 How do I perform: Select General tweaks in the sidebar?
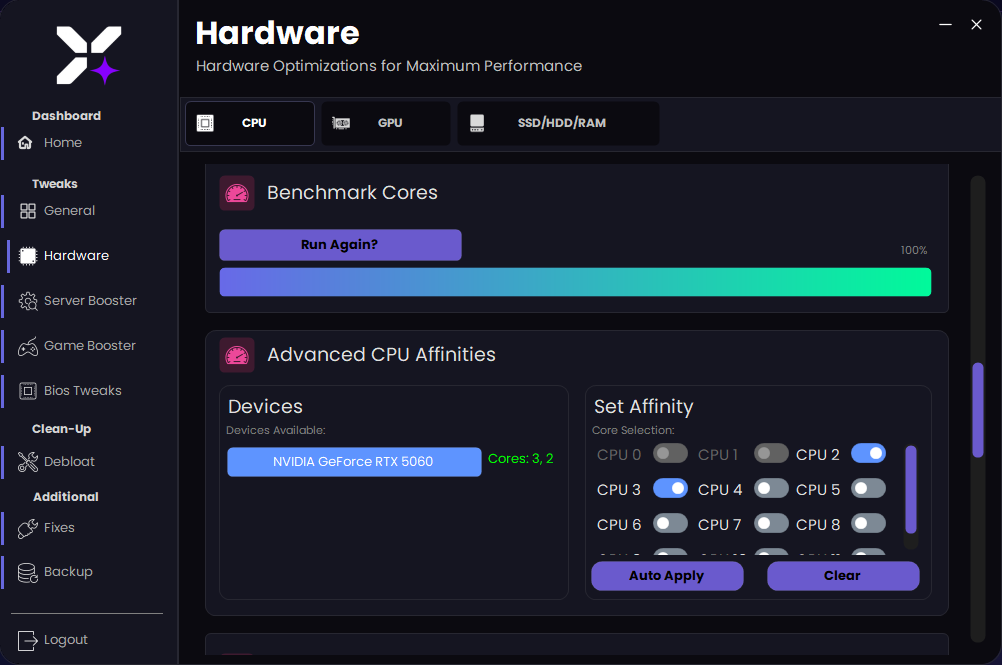(70, 210)
